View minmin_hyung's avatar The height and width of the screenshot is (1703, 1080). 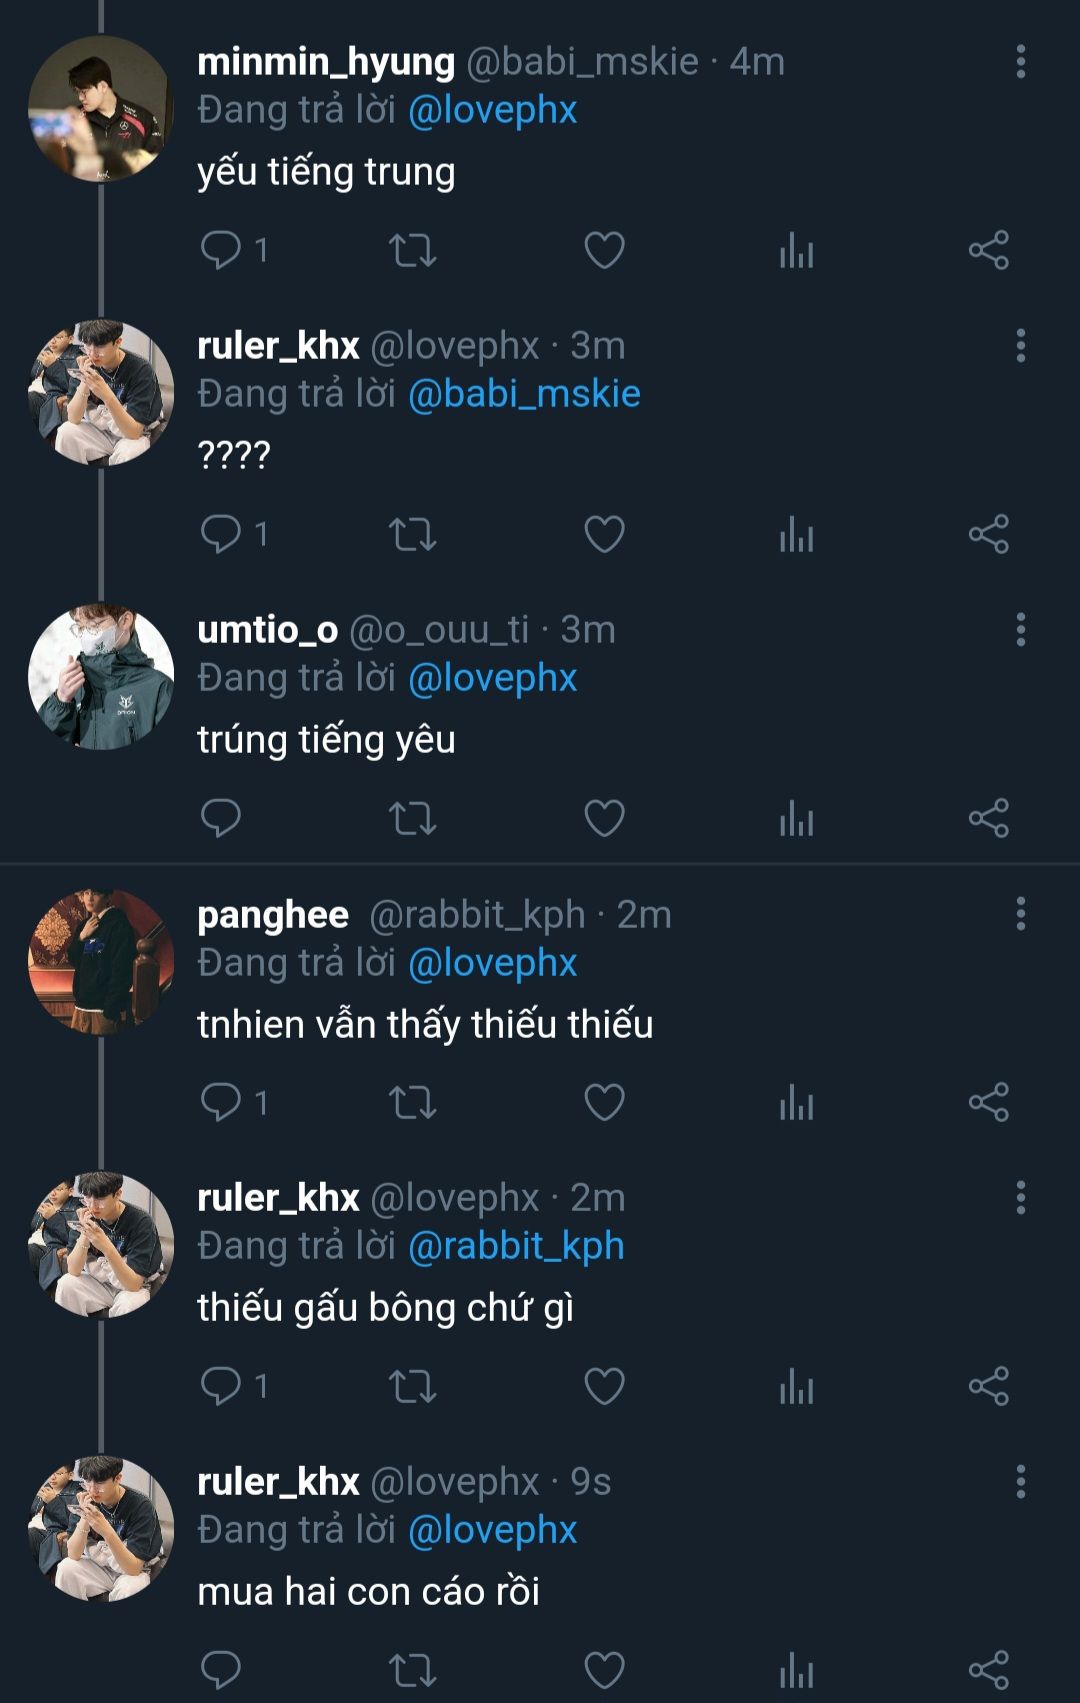pos(101,109)
